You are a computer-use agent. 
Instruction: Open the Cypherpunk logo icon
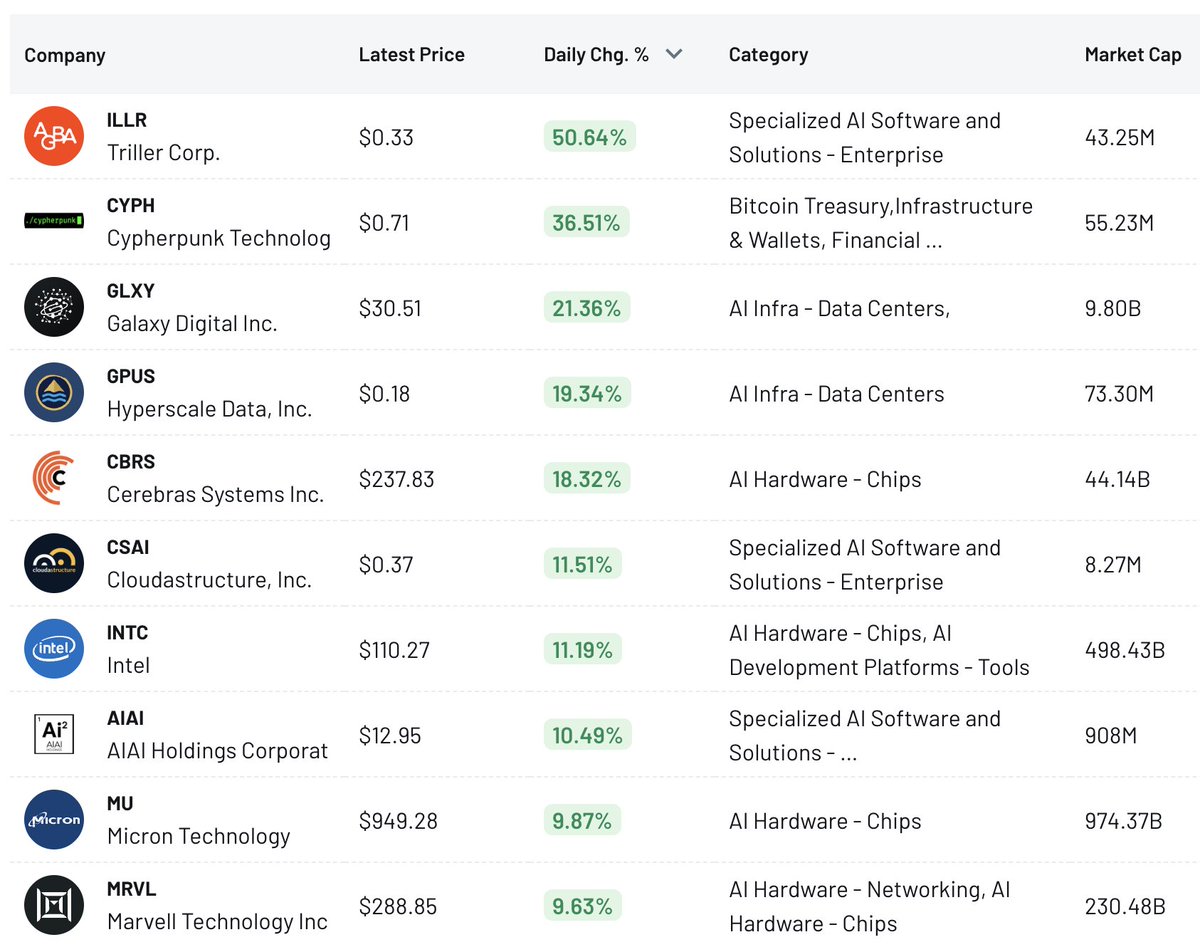pos(54,221)
